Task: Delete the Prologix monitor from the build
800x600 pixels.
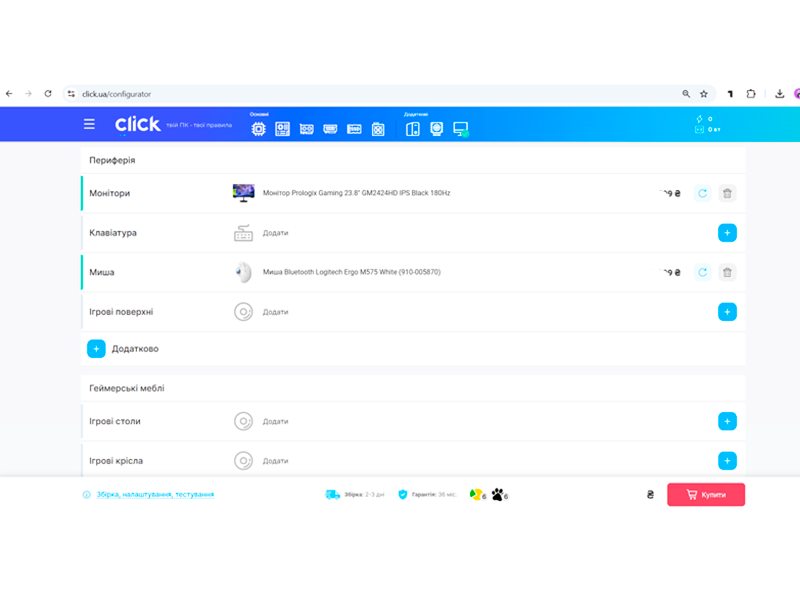Action: click(727, 193)
